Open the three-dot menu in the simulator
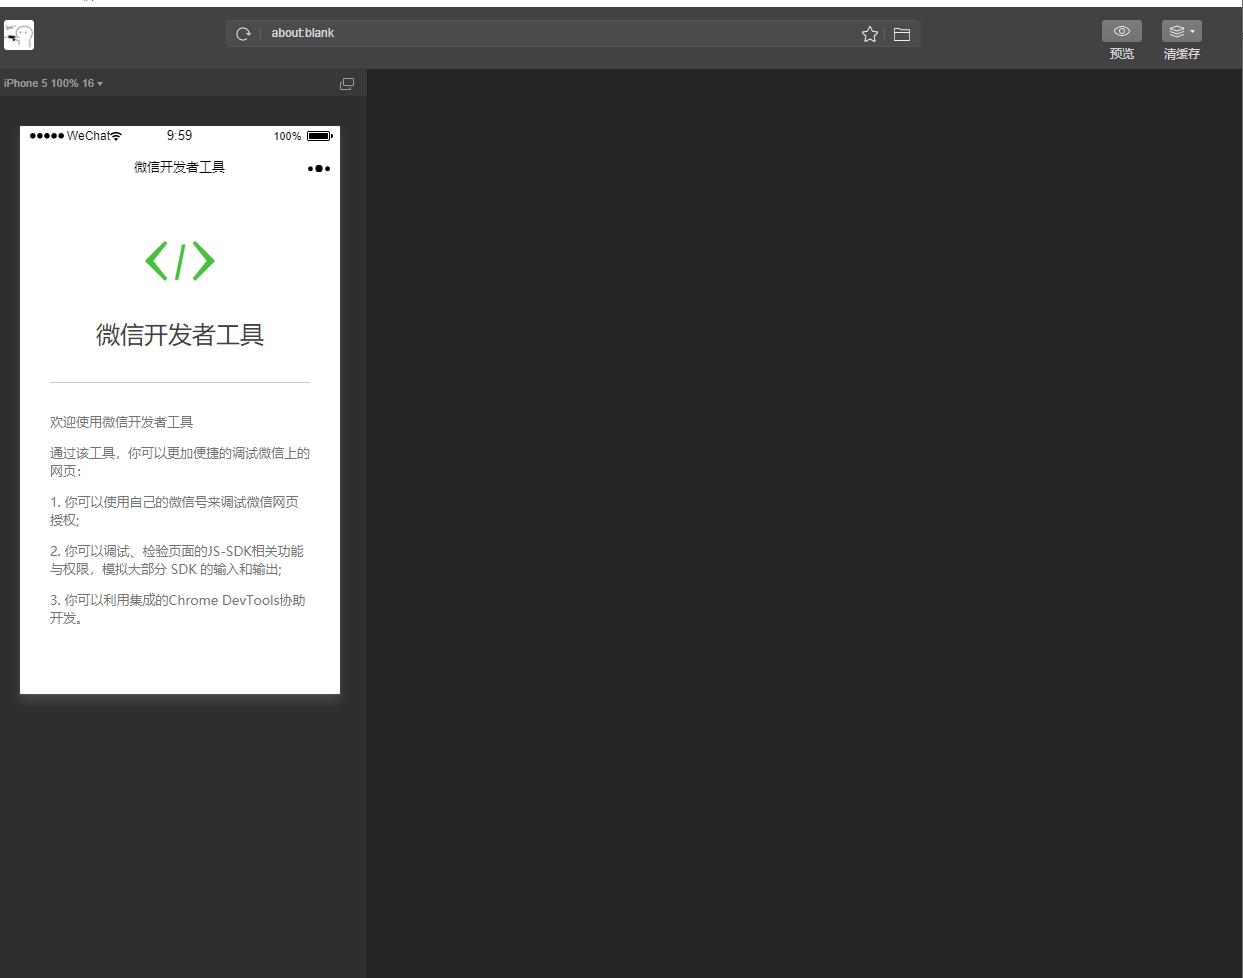 (x=319, y=168)
